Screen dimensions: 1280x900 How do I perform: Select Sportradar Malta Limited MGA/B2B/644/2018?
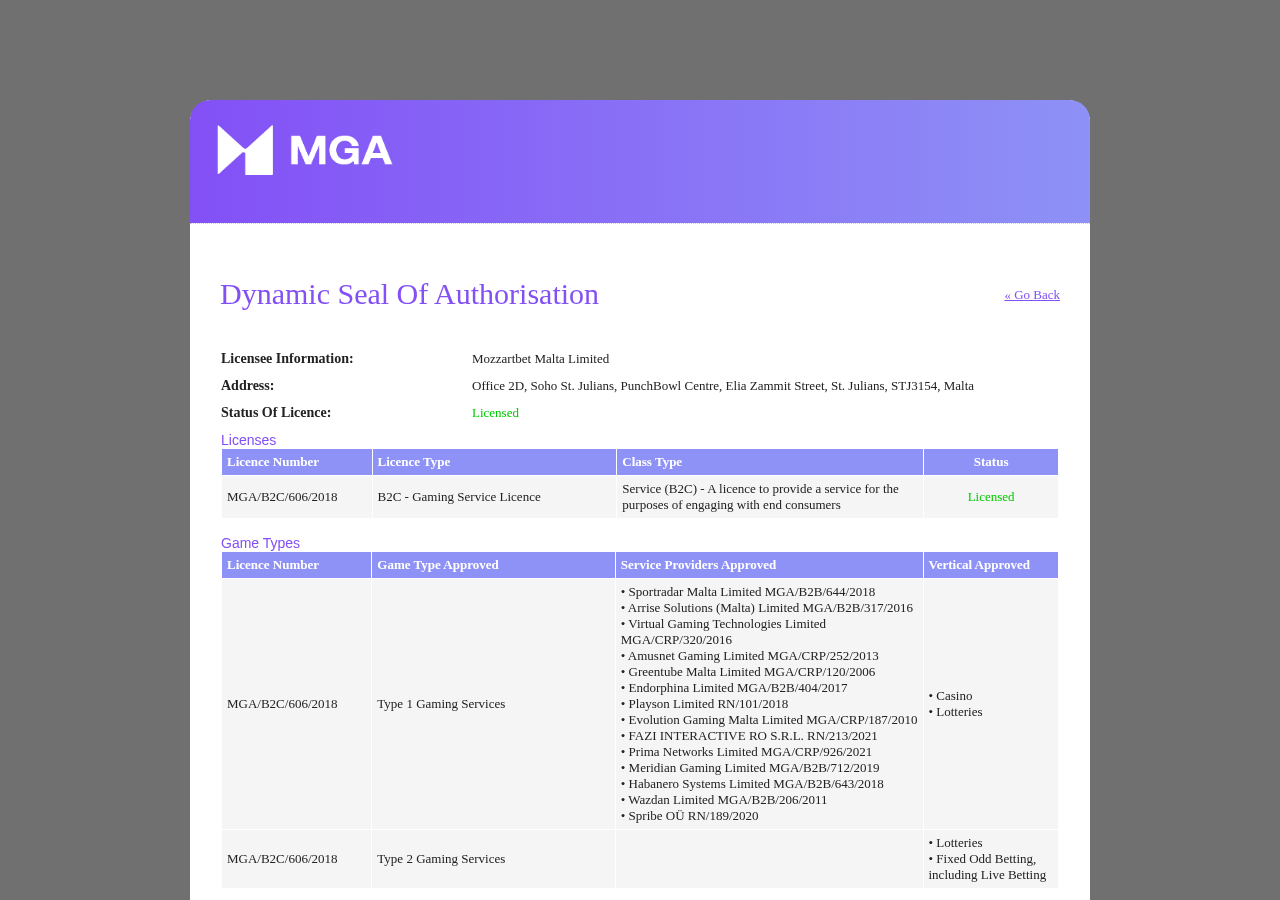click(748, 592)
